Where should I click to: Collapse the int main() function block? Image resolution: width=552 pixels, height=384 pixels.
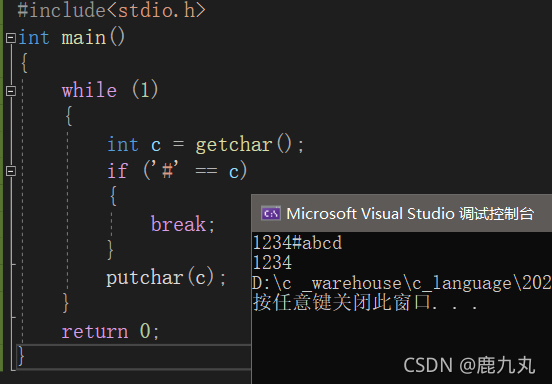point(11,38)
